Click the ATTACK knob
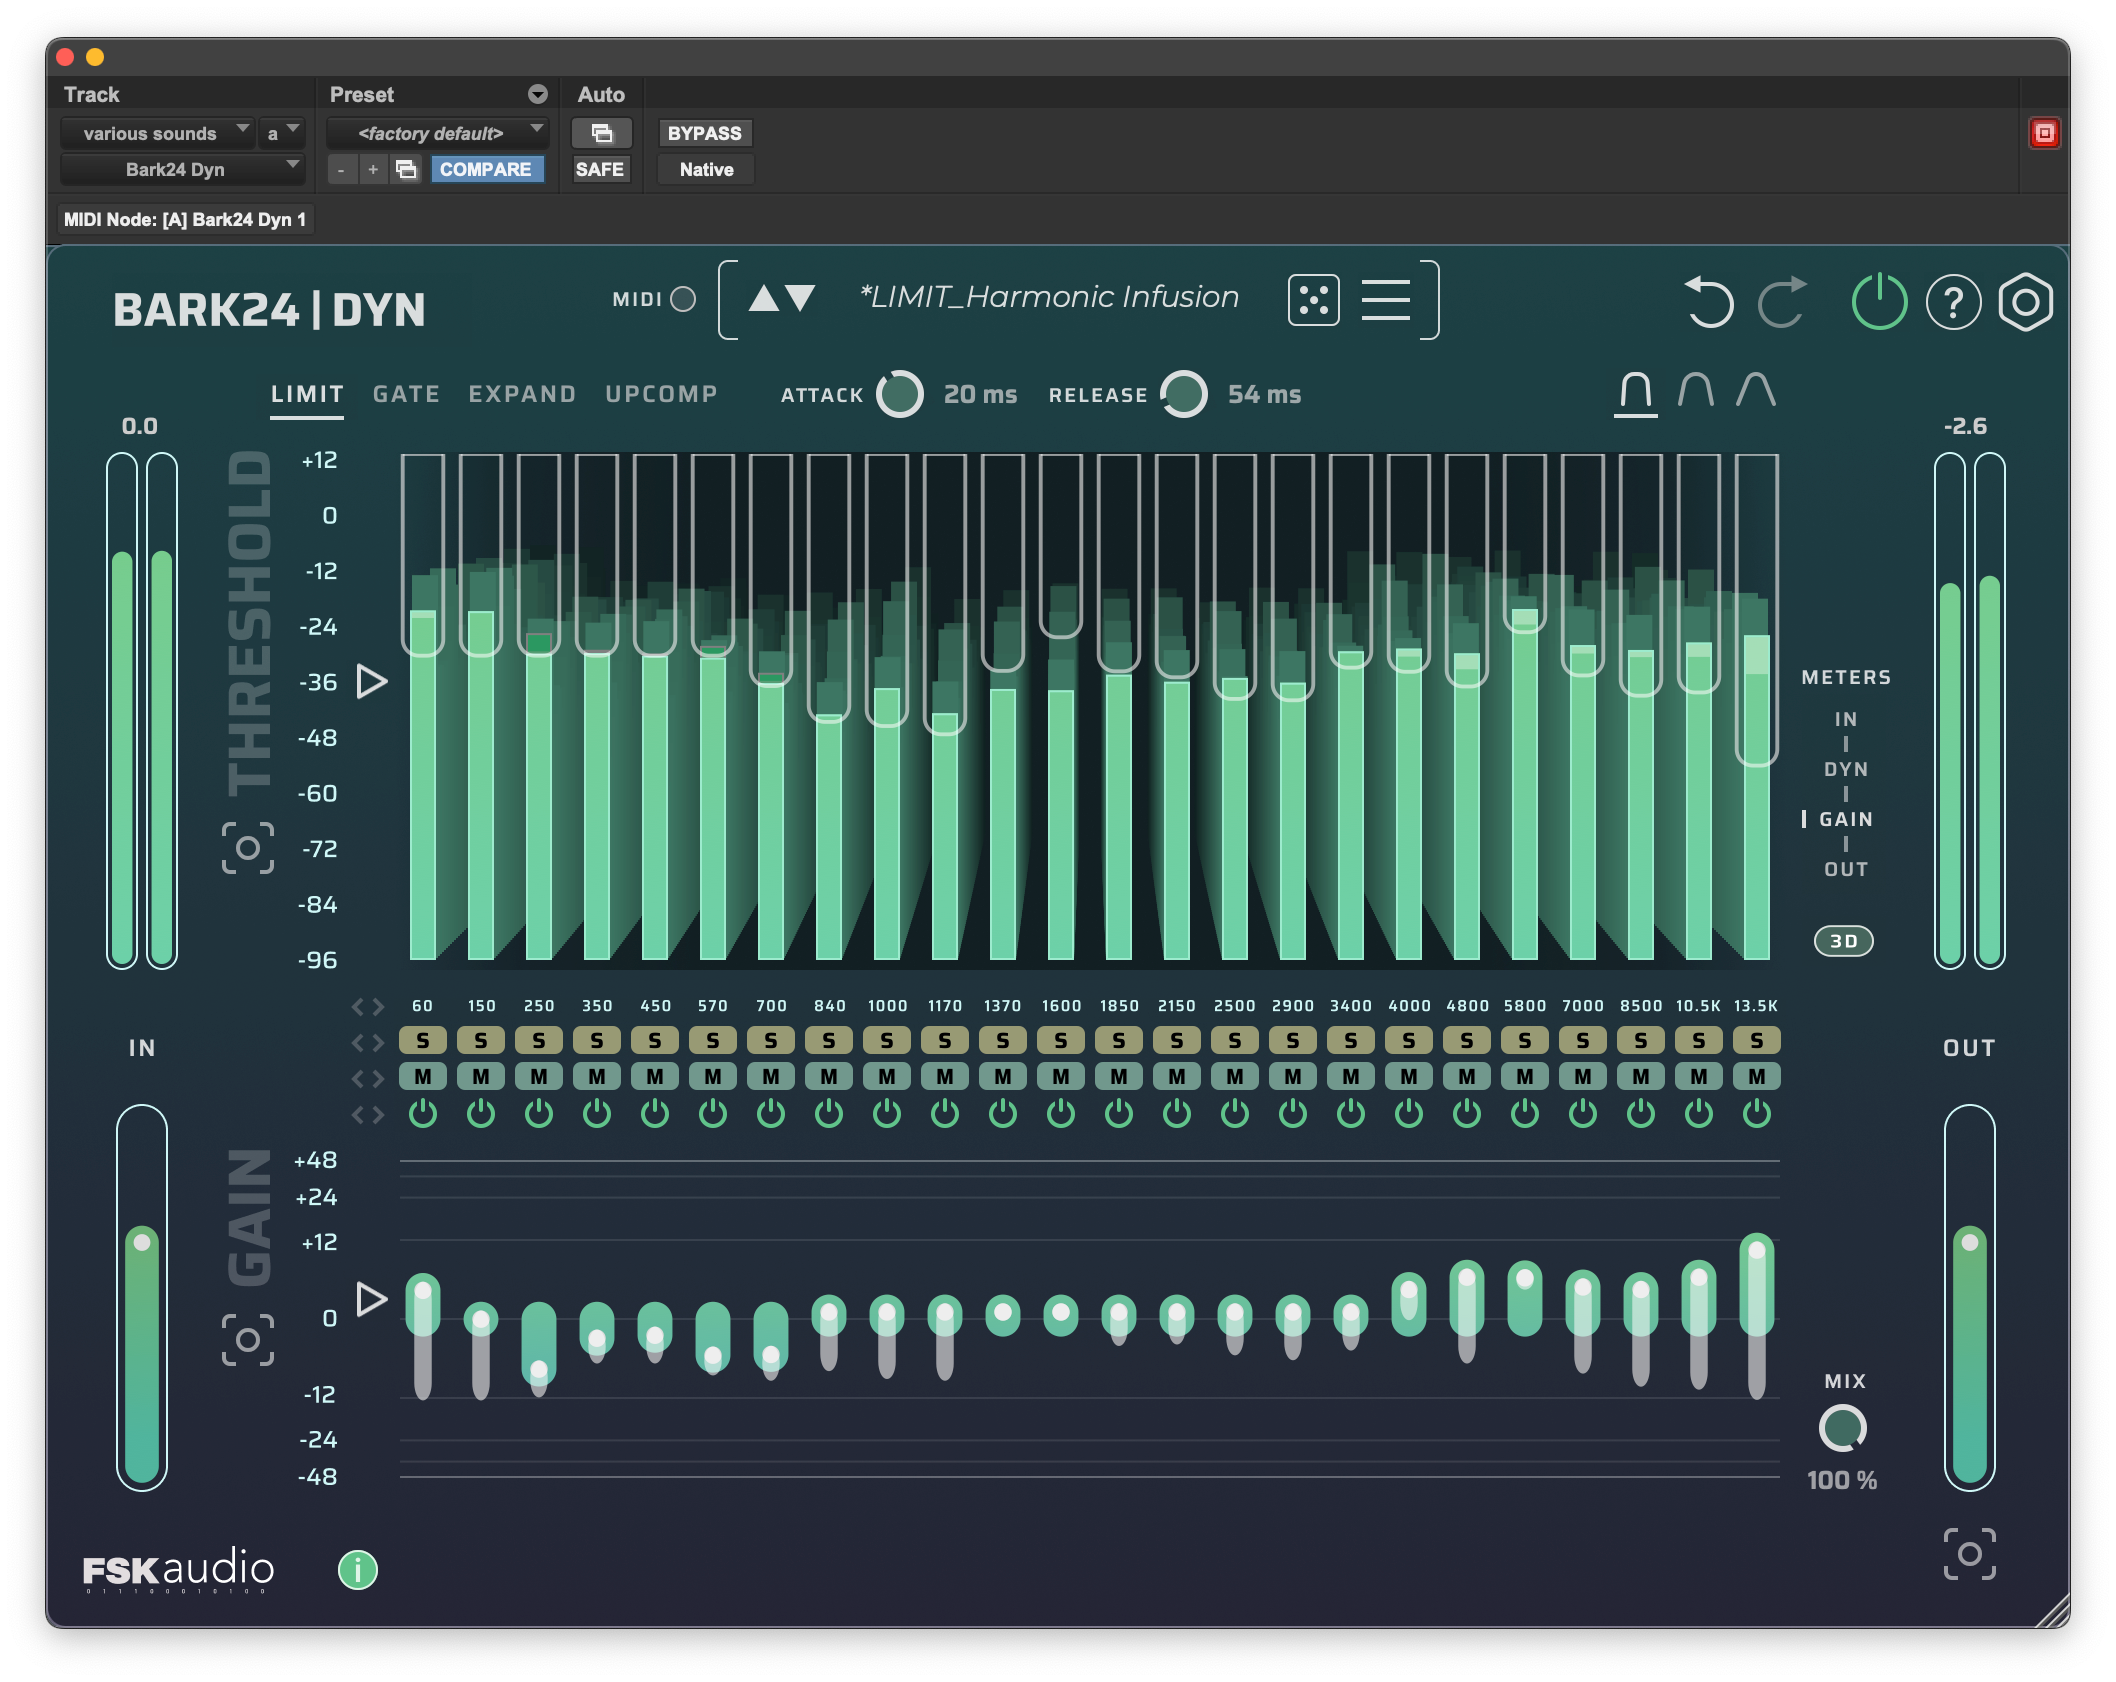Viewport: 2116px width, 1682px height. point(899,394)
